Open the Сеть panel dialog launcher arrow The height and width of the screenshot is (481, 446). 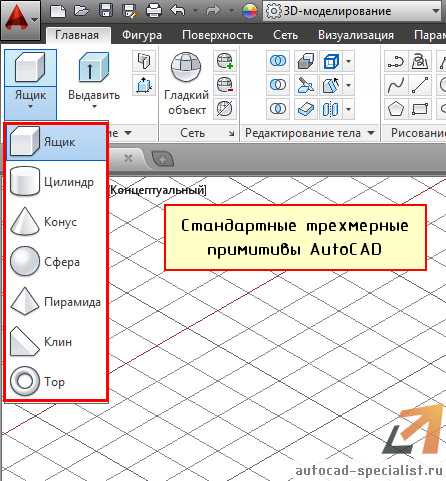pos(231,134)
